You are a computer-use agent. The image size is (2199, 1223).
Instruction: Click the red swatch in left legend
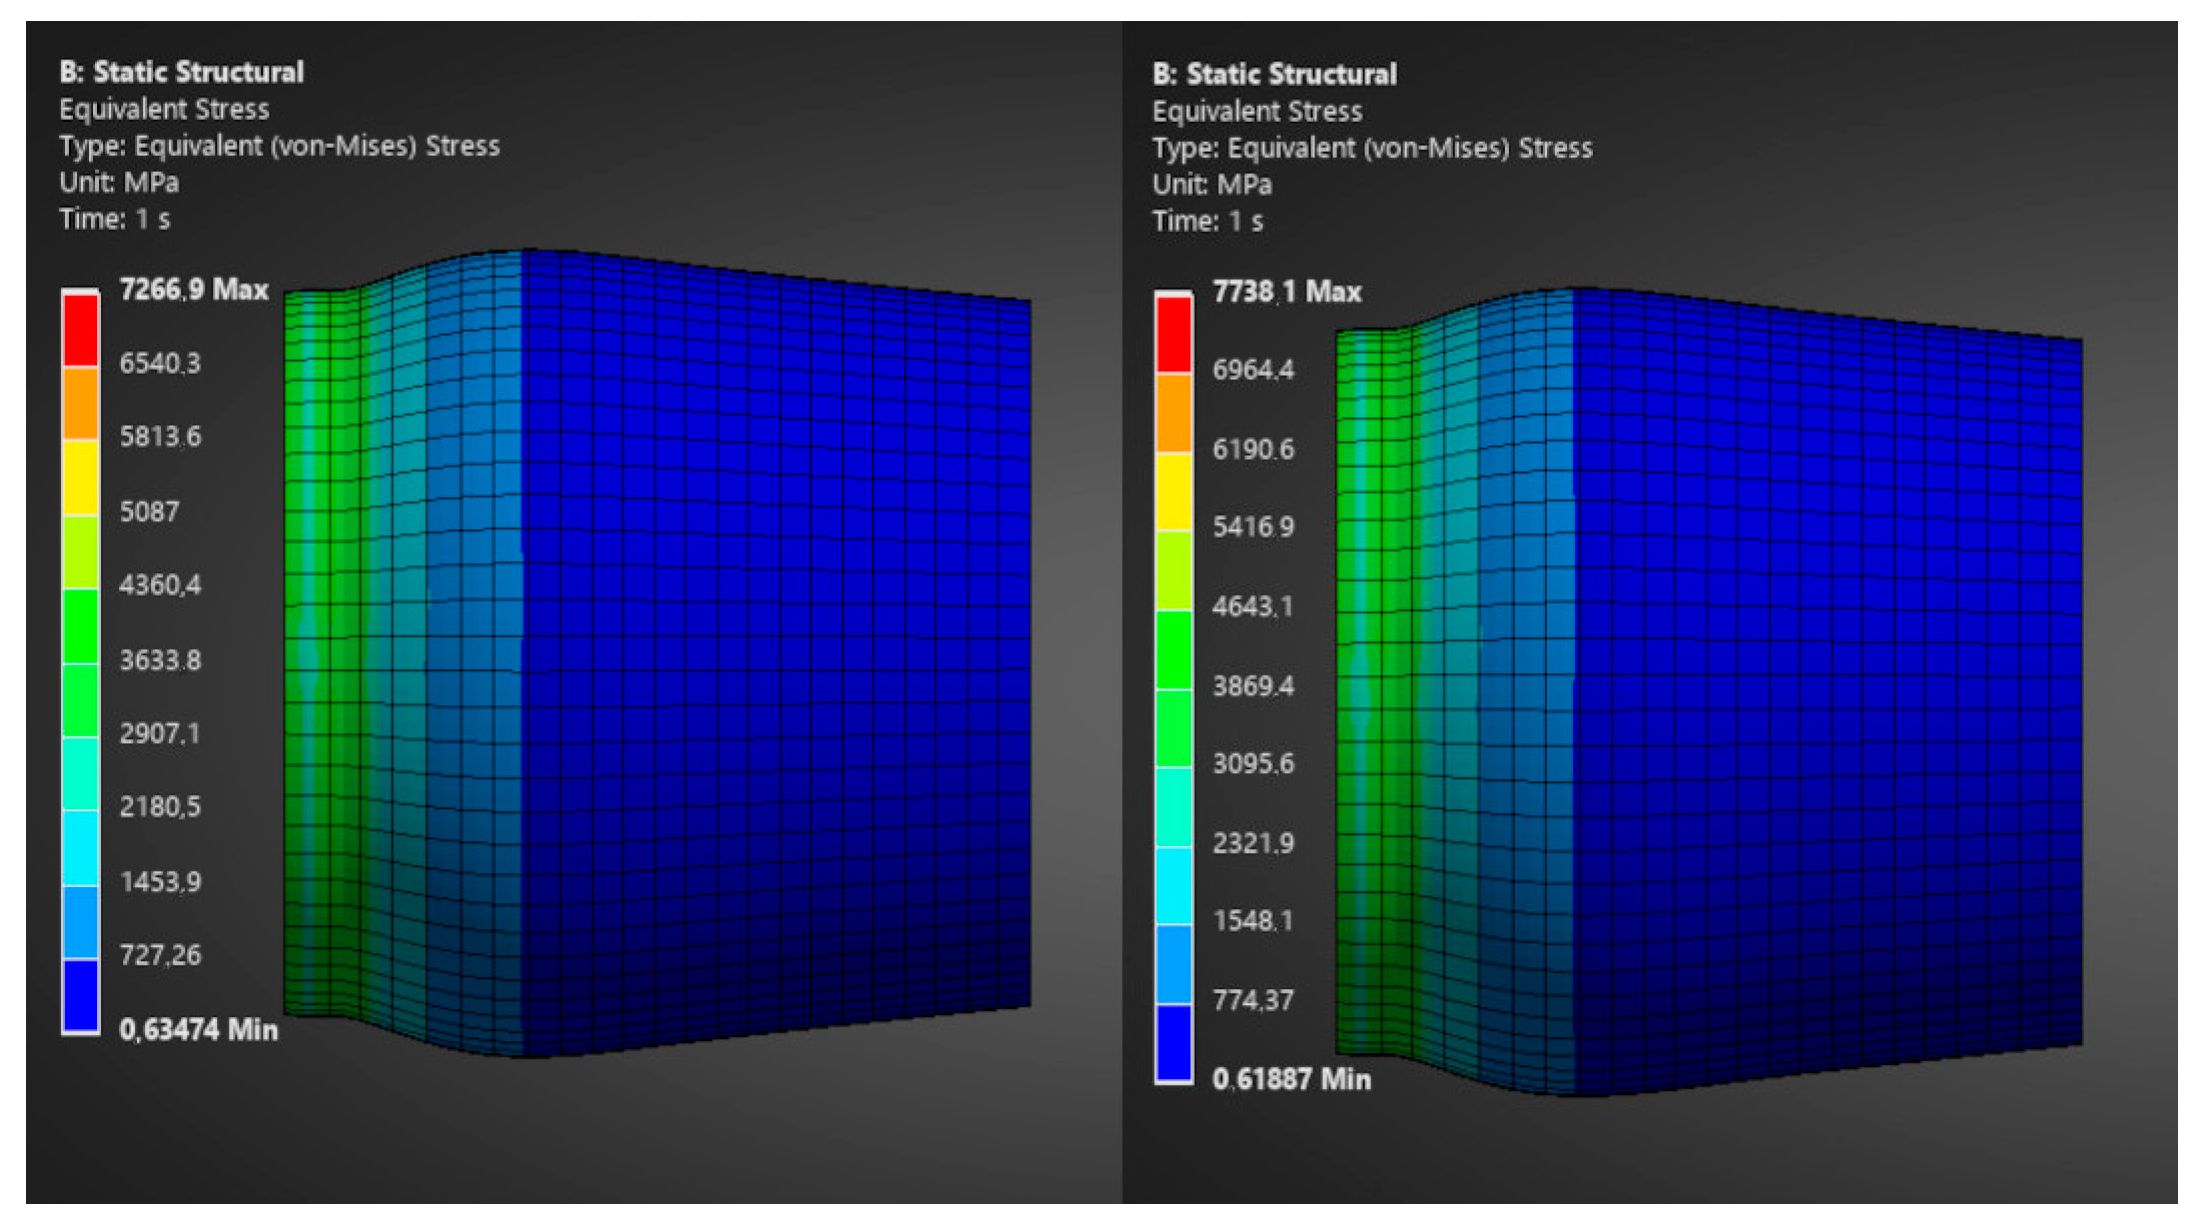(81, 330)
